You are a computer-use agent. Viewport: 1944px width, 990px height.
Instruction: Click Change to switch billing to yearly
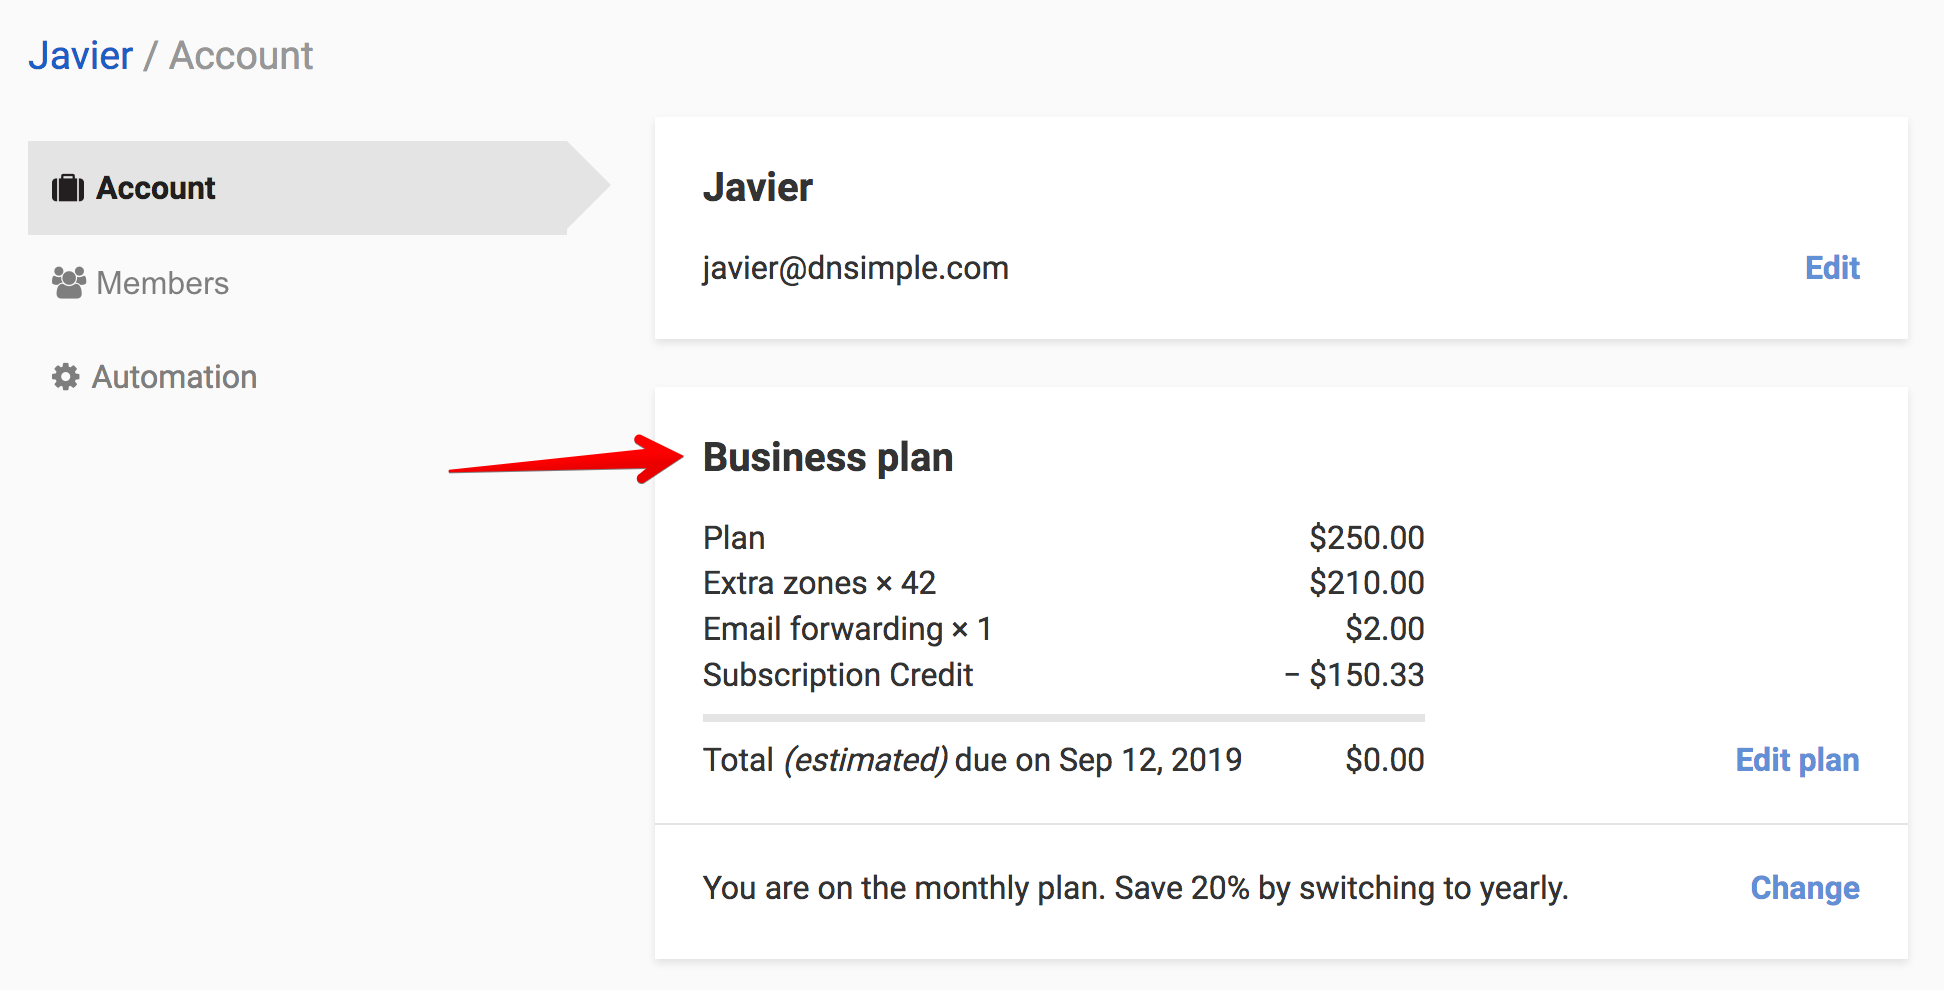point(1804,888)
